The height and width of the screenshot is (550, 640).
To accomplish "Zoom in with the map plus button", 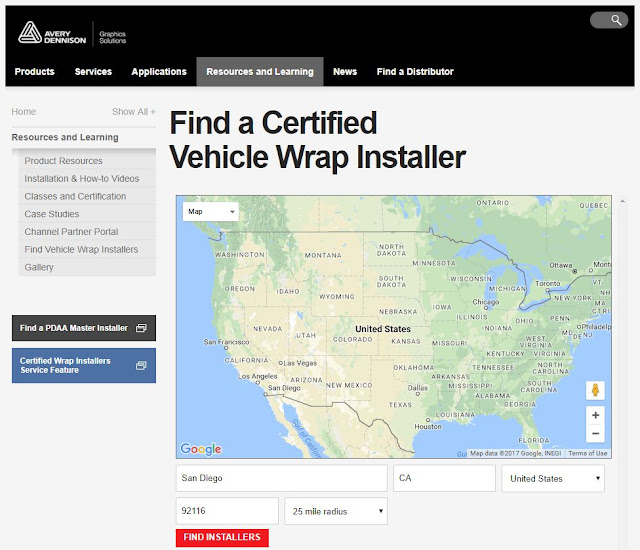I will coord(595,415).
